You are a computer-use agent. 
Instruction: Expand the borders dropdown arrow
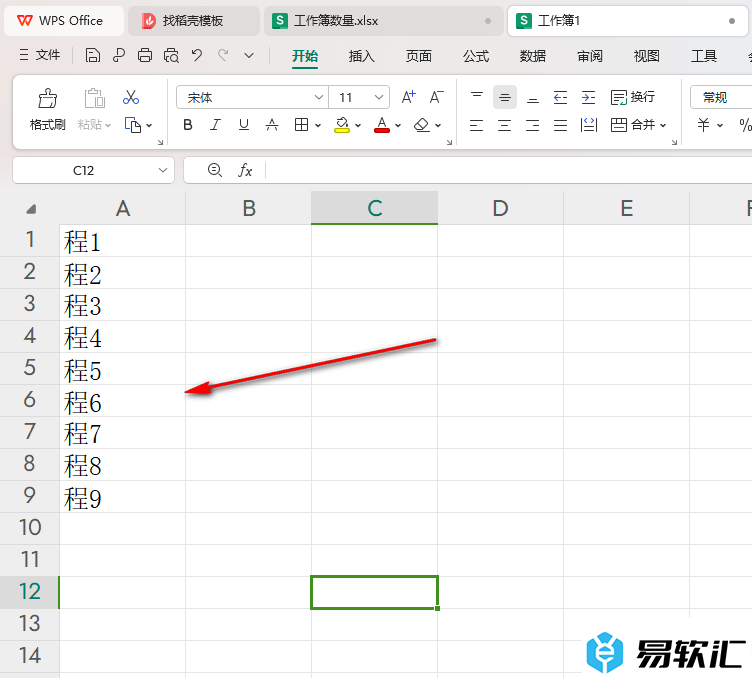click(x=318, y=126)
